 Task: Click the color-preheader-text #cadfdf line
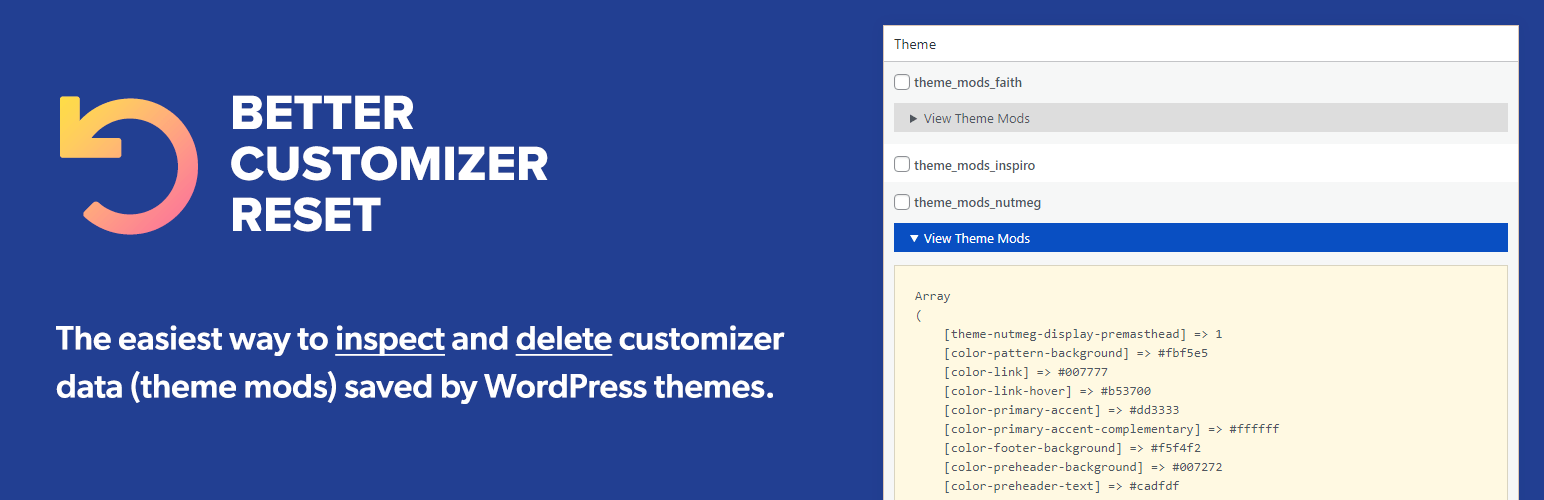(1061, 486)
